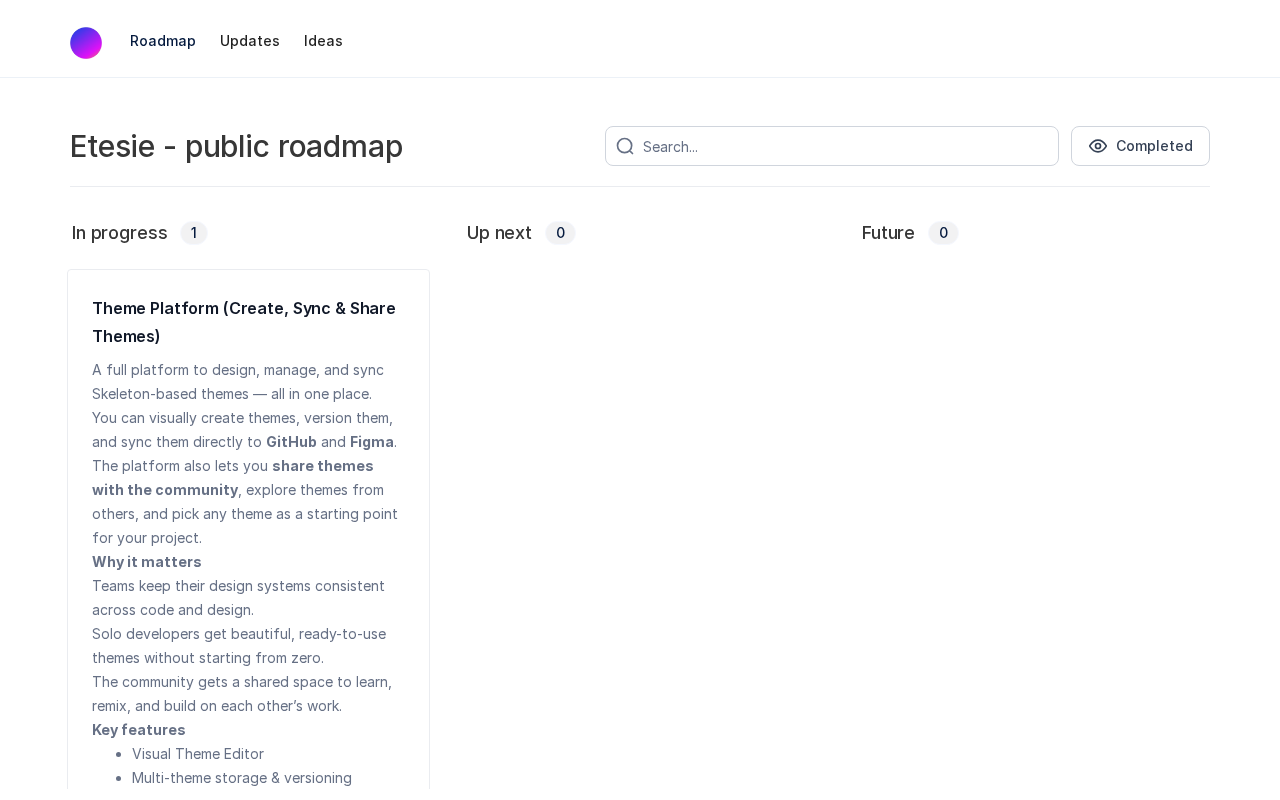
Task: Click the Visual Theme Editor bullet
Action: tap(198, 754)
